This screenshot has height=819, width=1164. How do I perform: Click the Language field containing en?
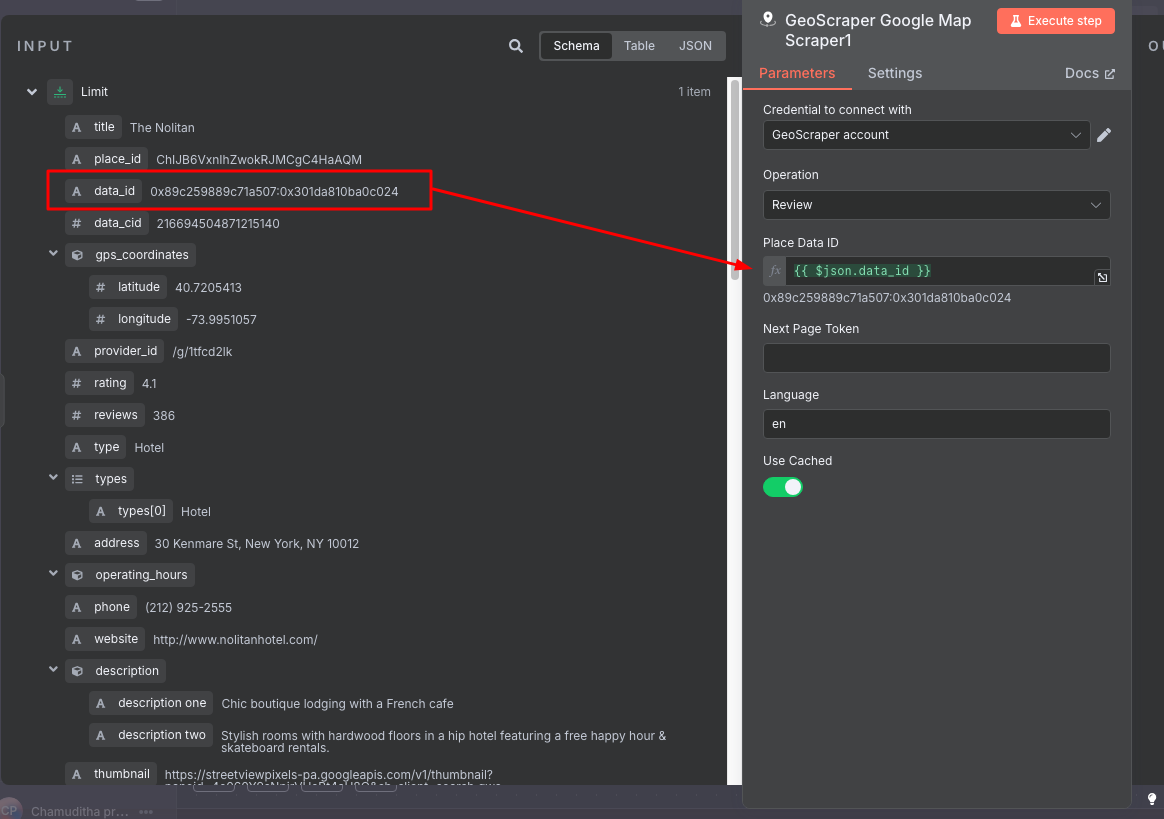click(936, 424)
